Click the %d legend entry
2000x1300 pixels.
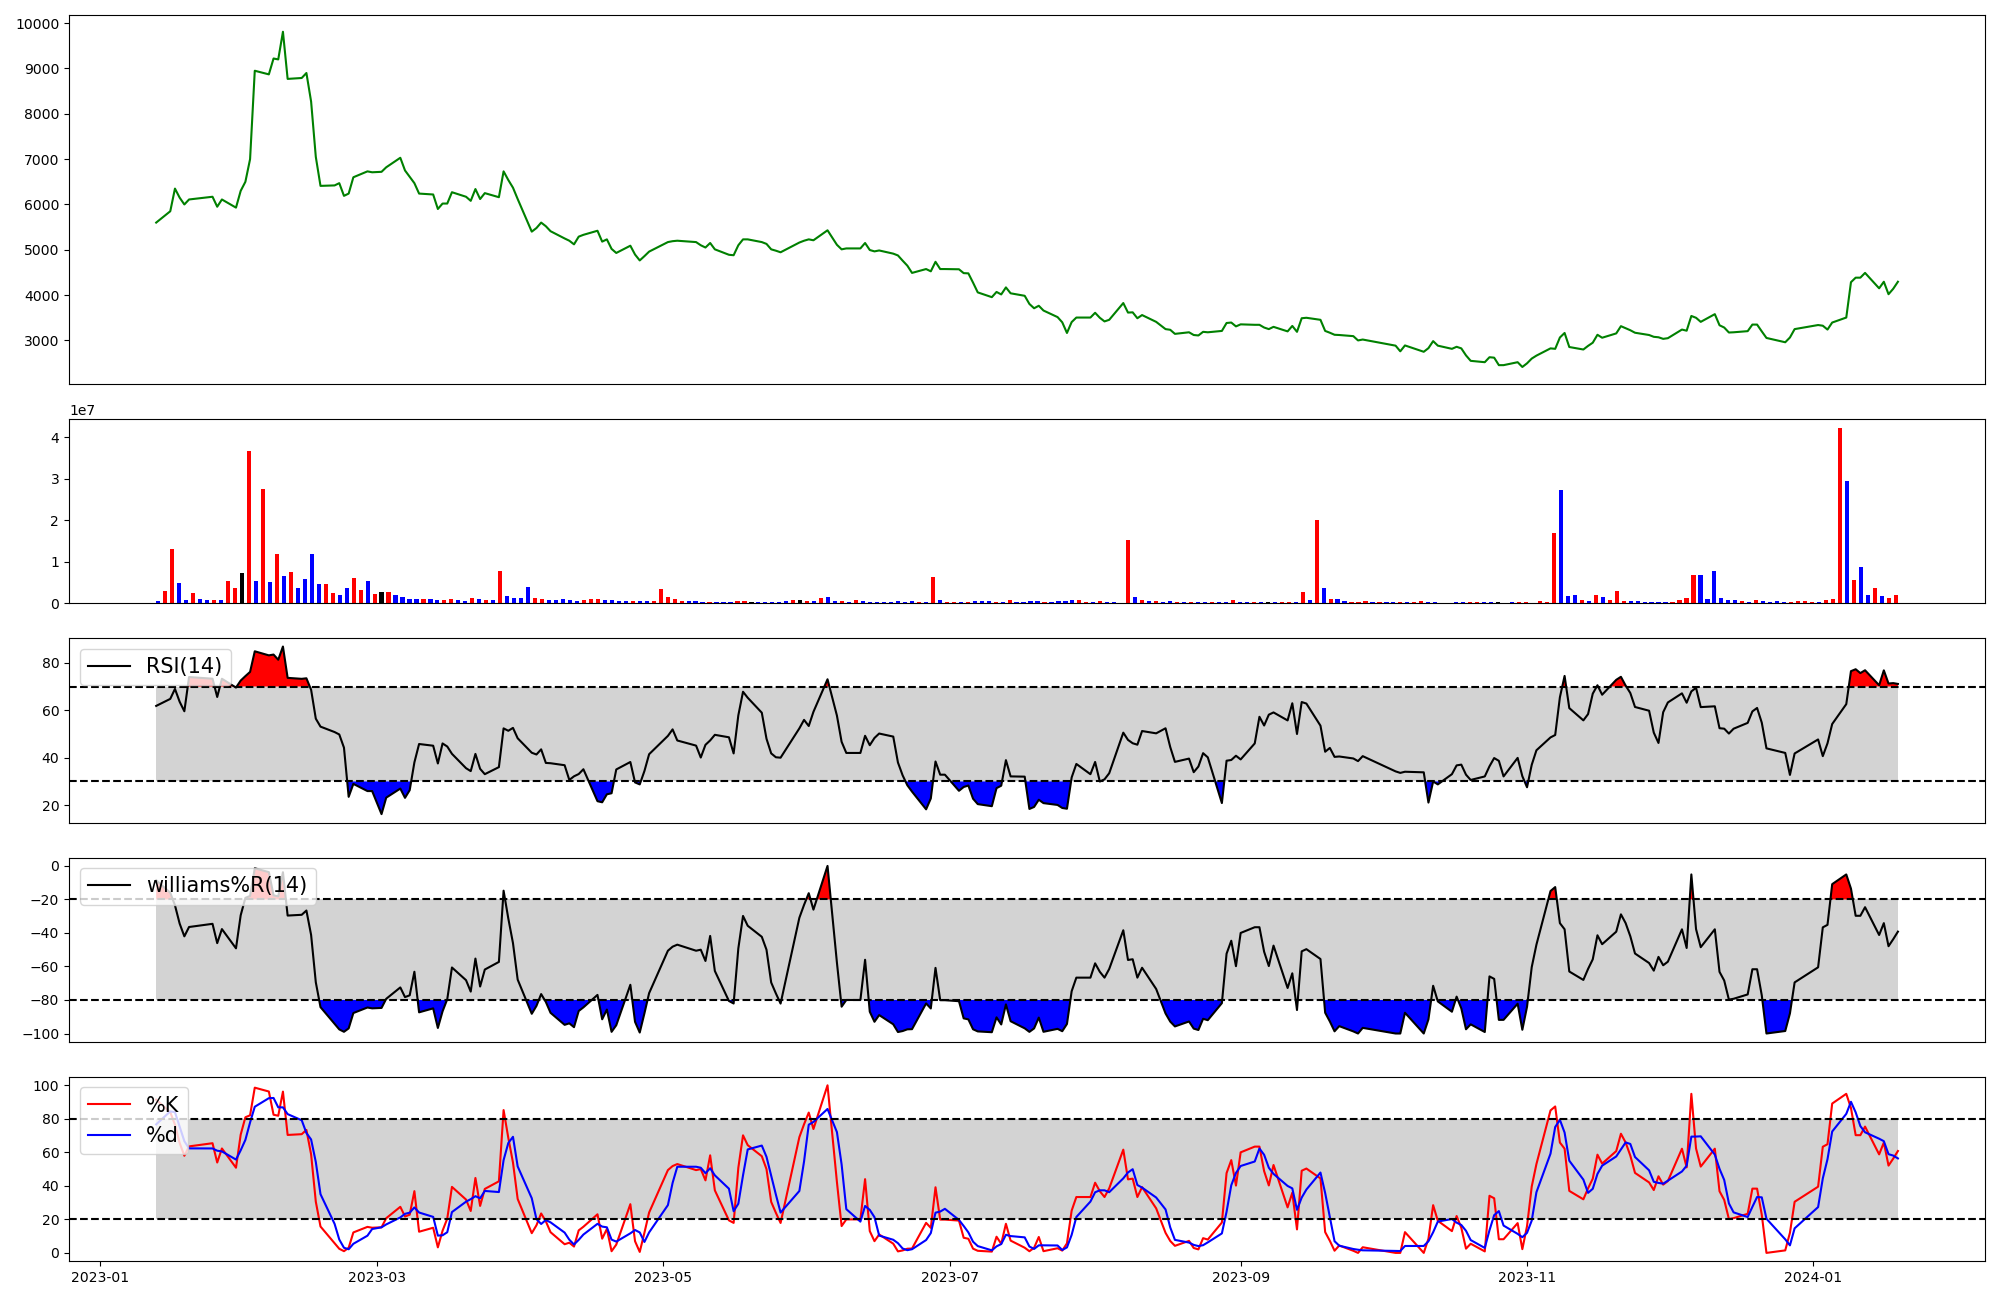[x=134, y=1135]
